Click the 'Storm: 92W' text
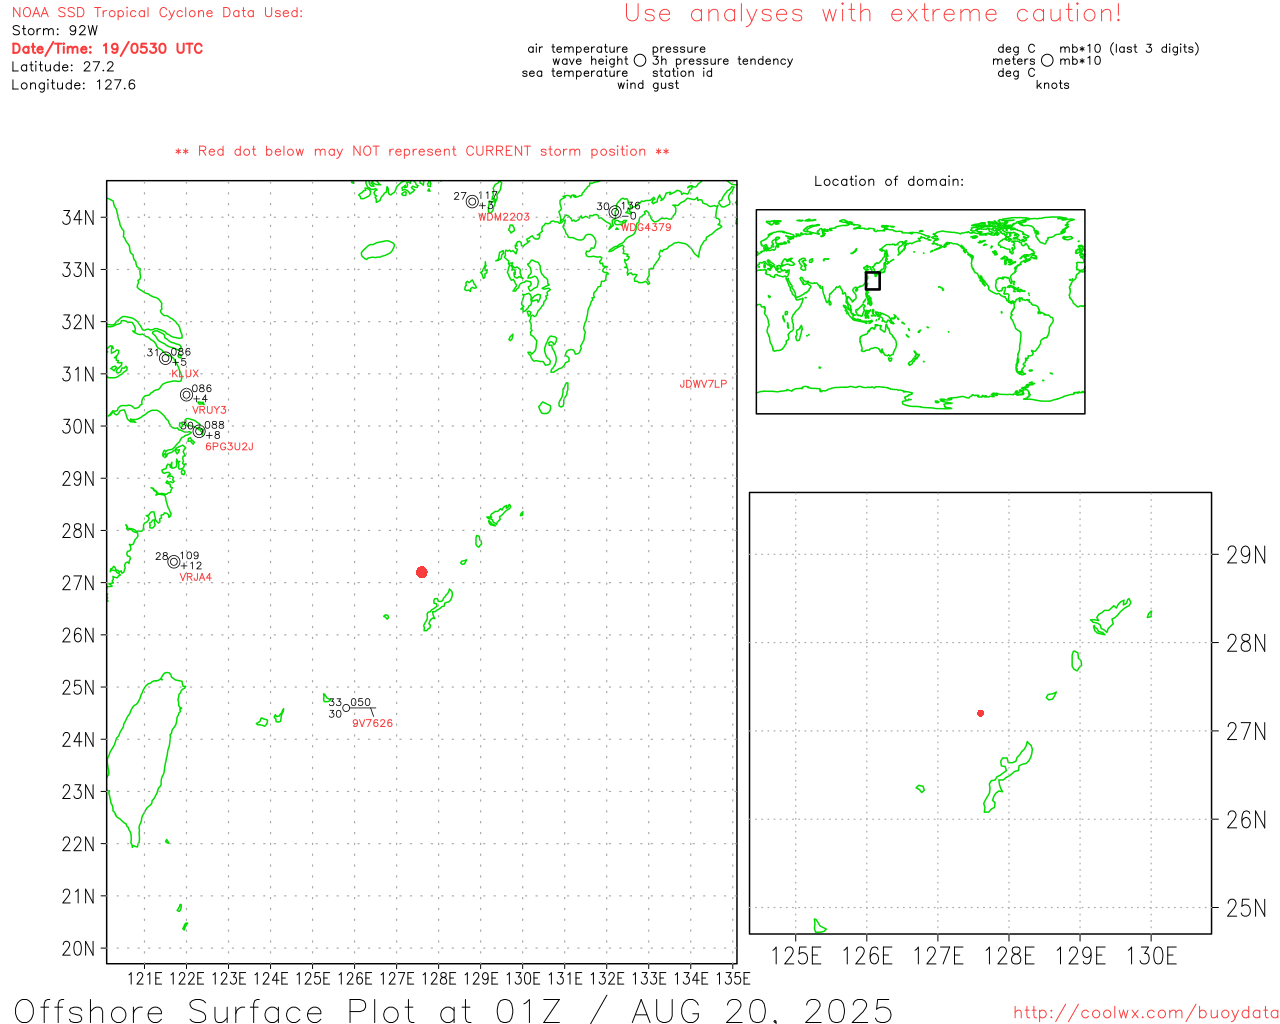The height and width of the screenshot is (1024, 1280). (55, 31)
